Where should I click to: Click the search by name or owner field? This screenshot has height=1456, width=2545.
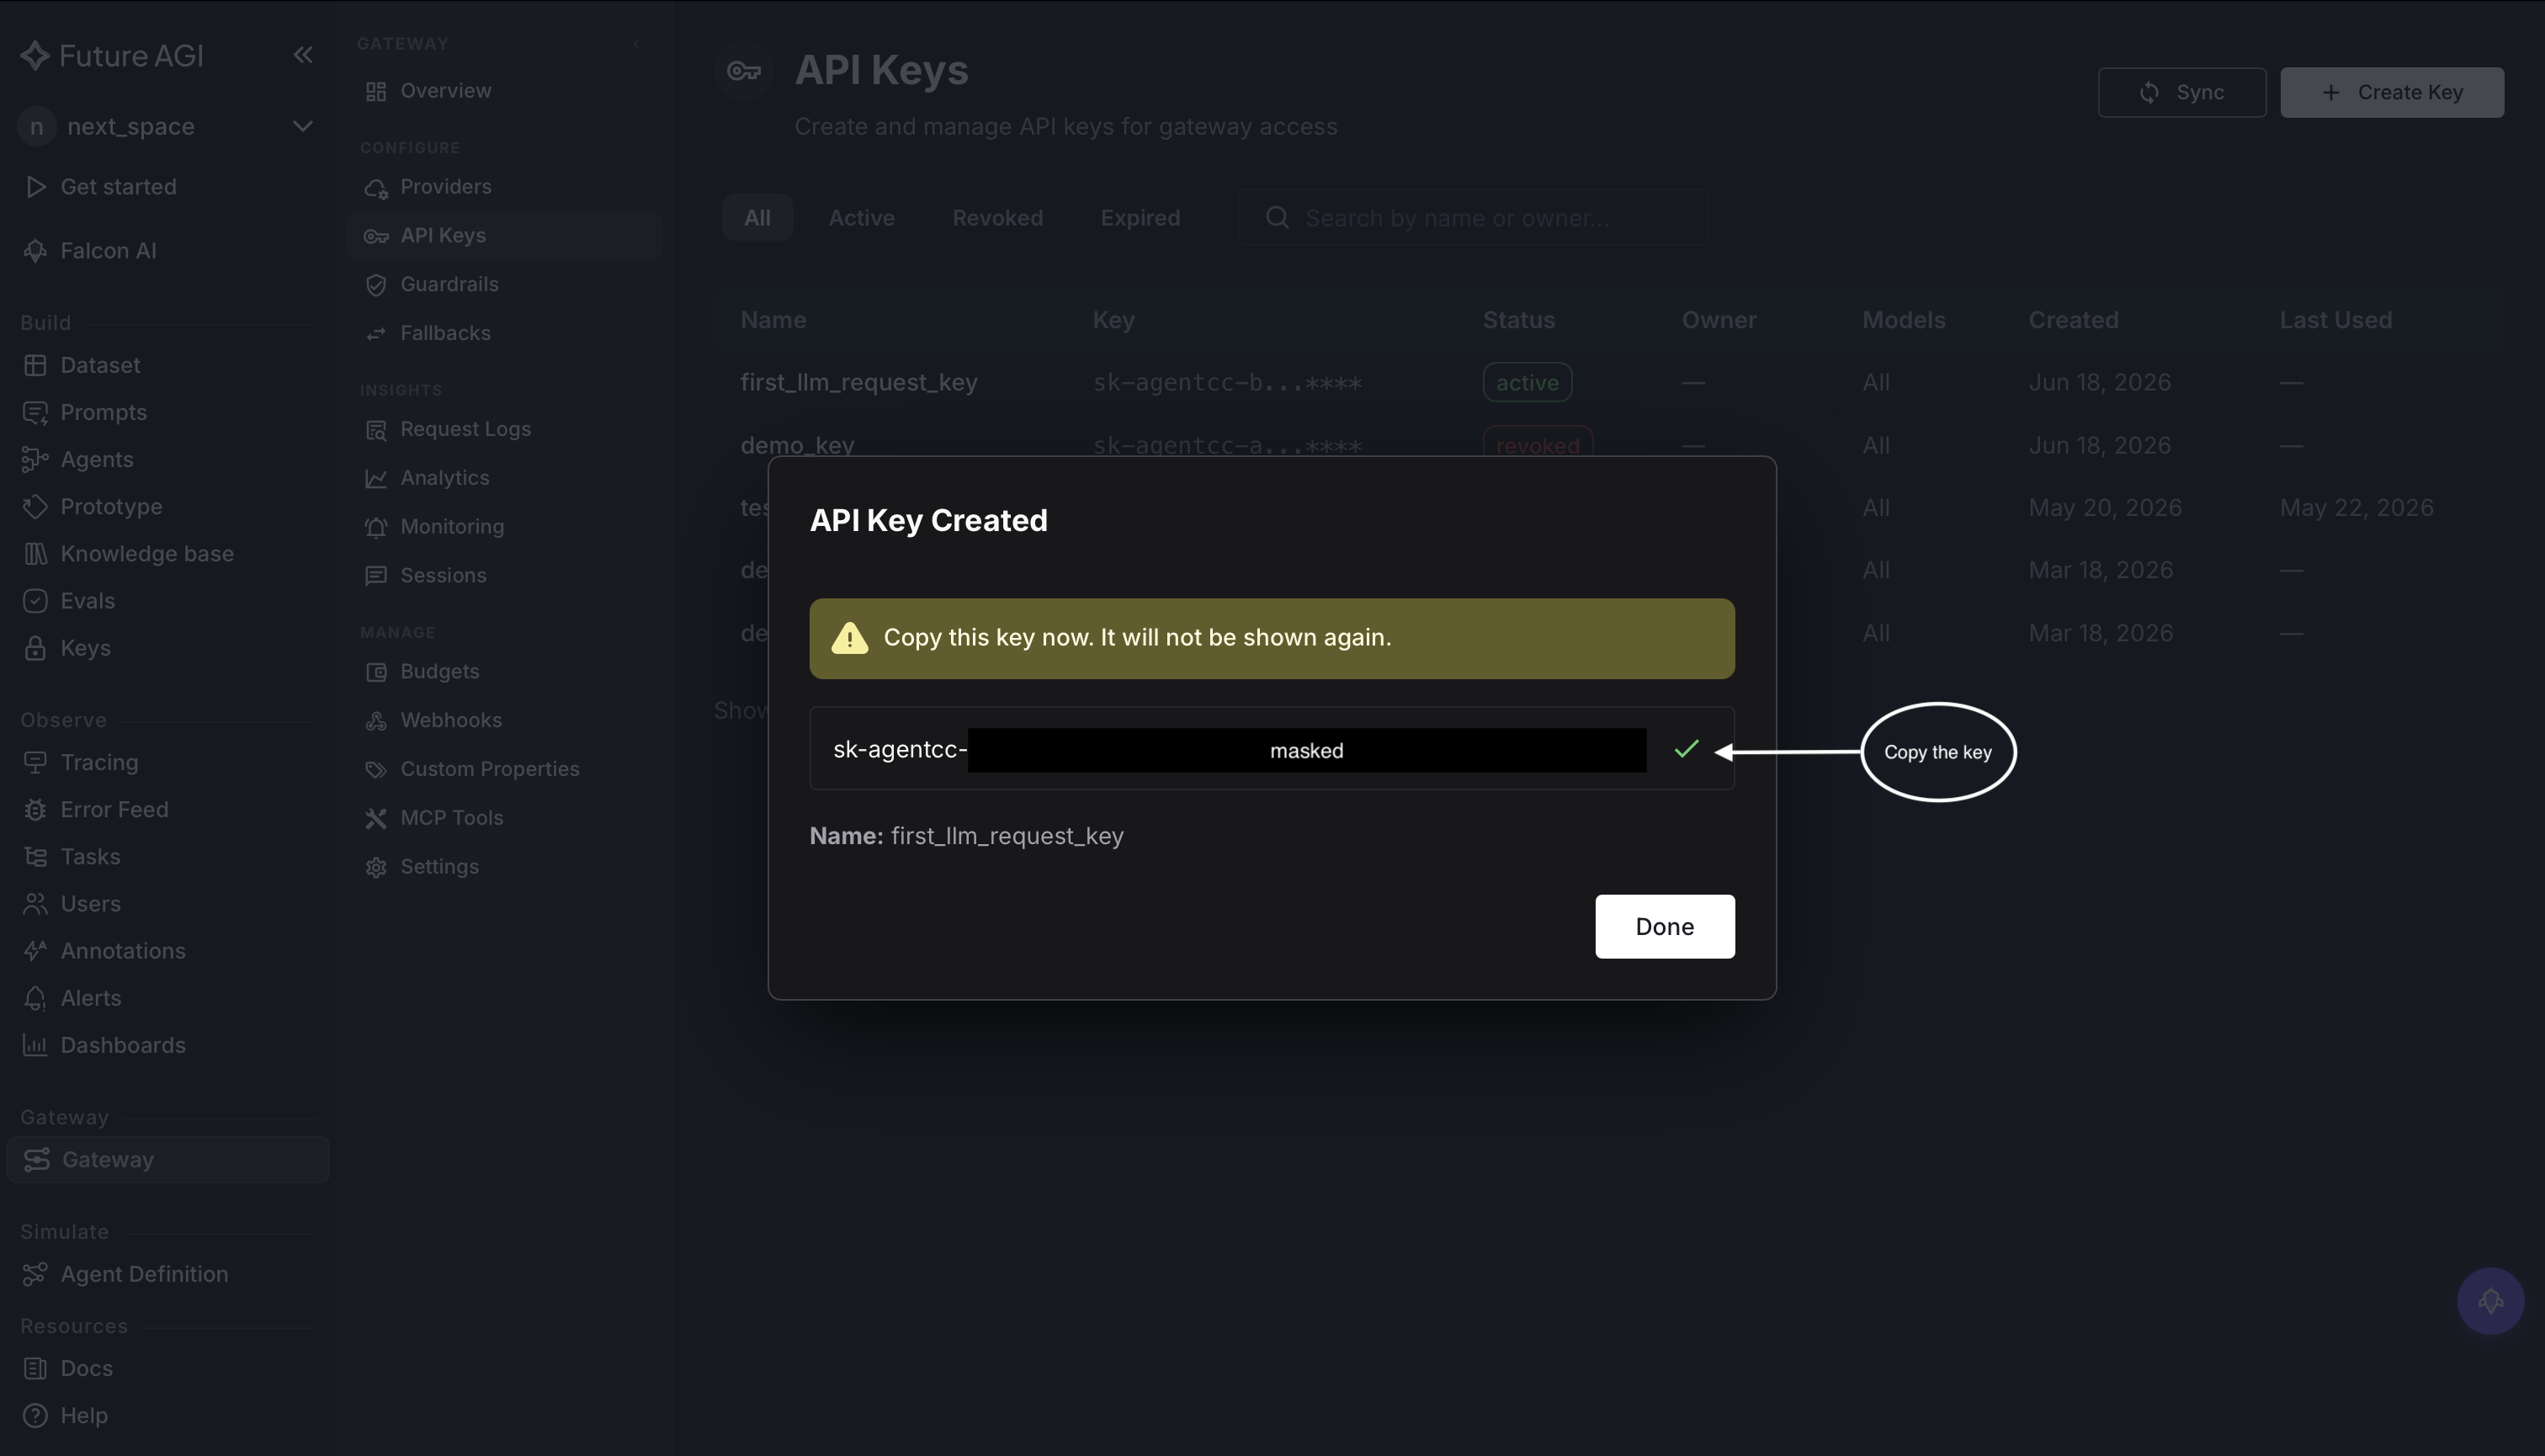[x=1473, y=217]
